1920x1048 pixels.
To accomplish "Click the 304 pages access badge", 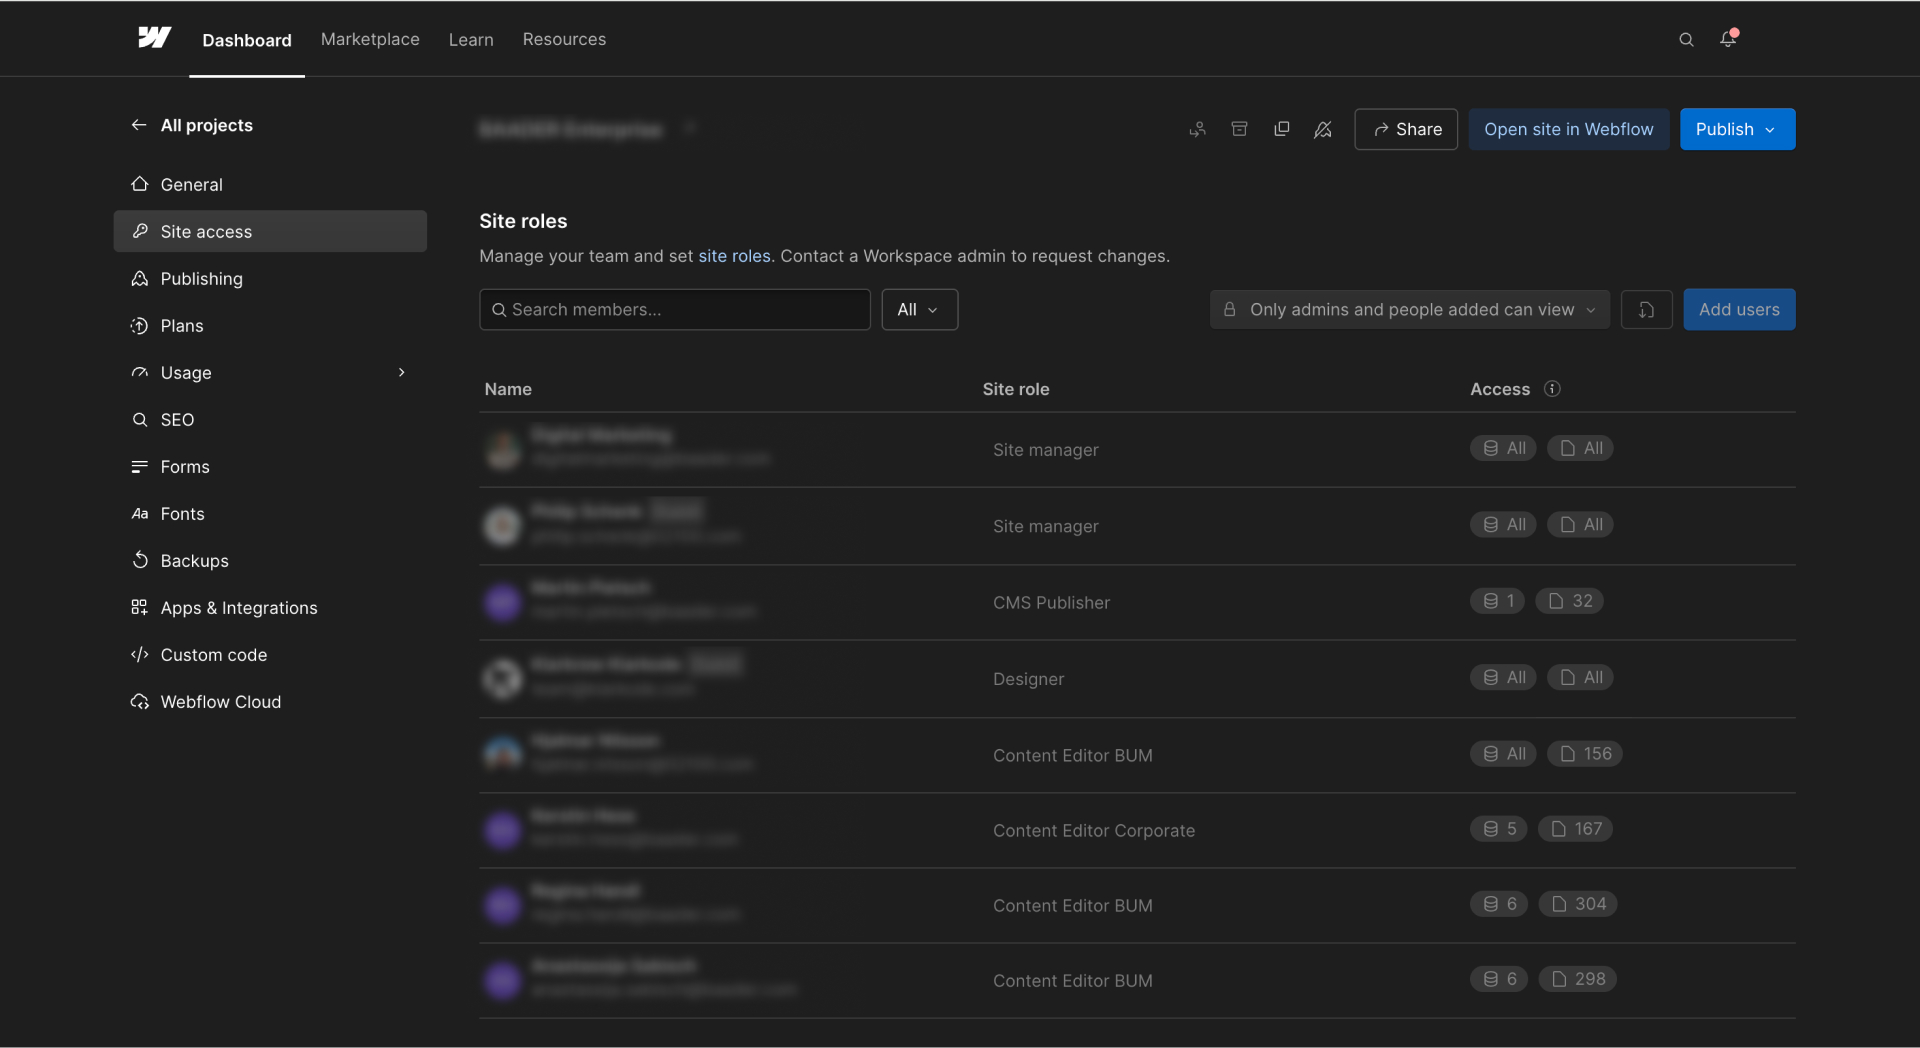I will click(x=1578, y=904).
